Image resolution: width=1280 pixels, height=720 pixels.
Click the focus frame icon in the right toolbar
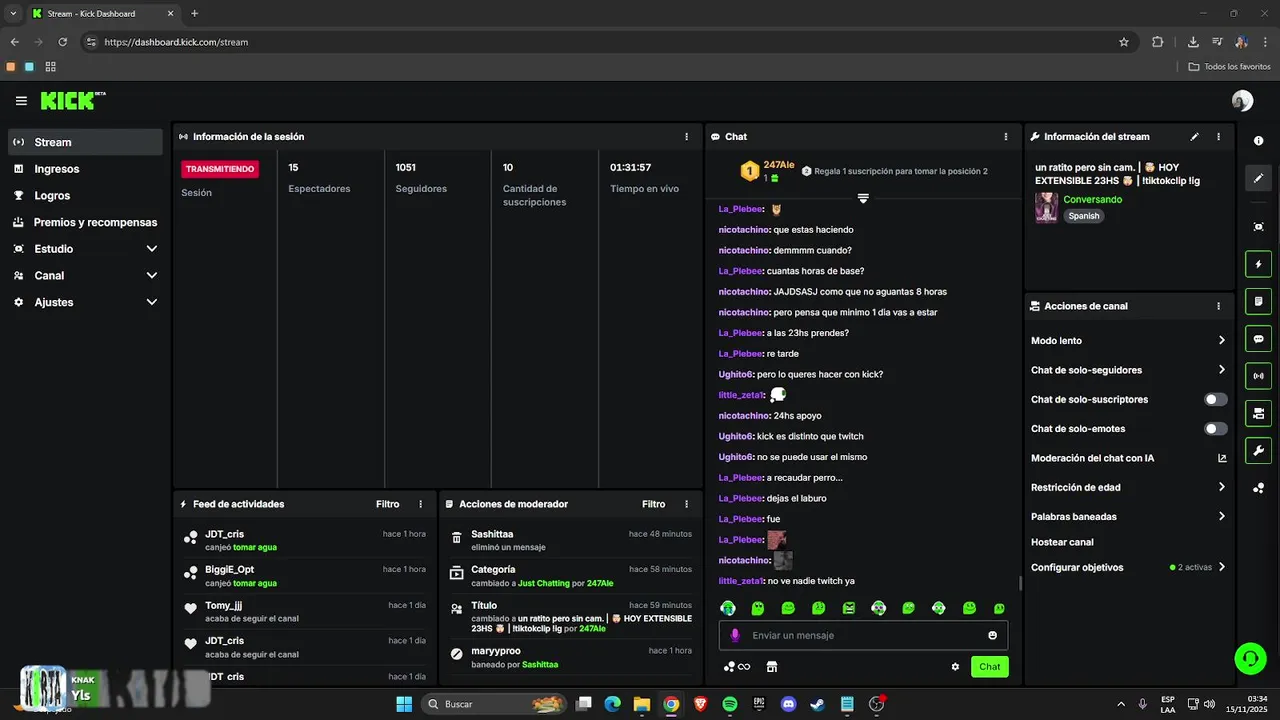pos(1259,227)
